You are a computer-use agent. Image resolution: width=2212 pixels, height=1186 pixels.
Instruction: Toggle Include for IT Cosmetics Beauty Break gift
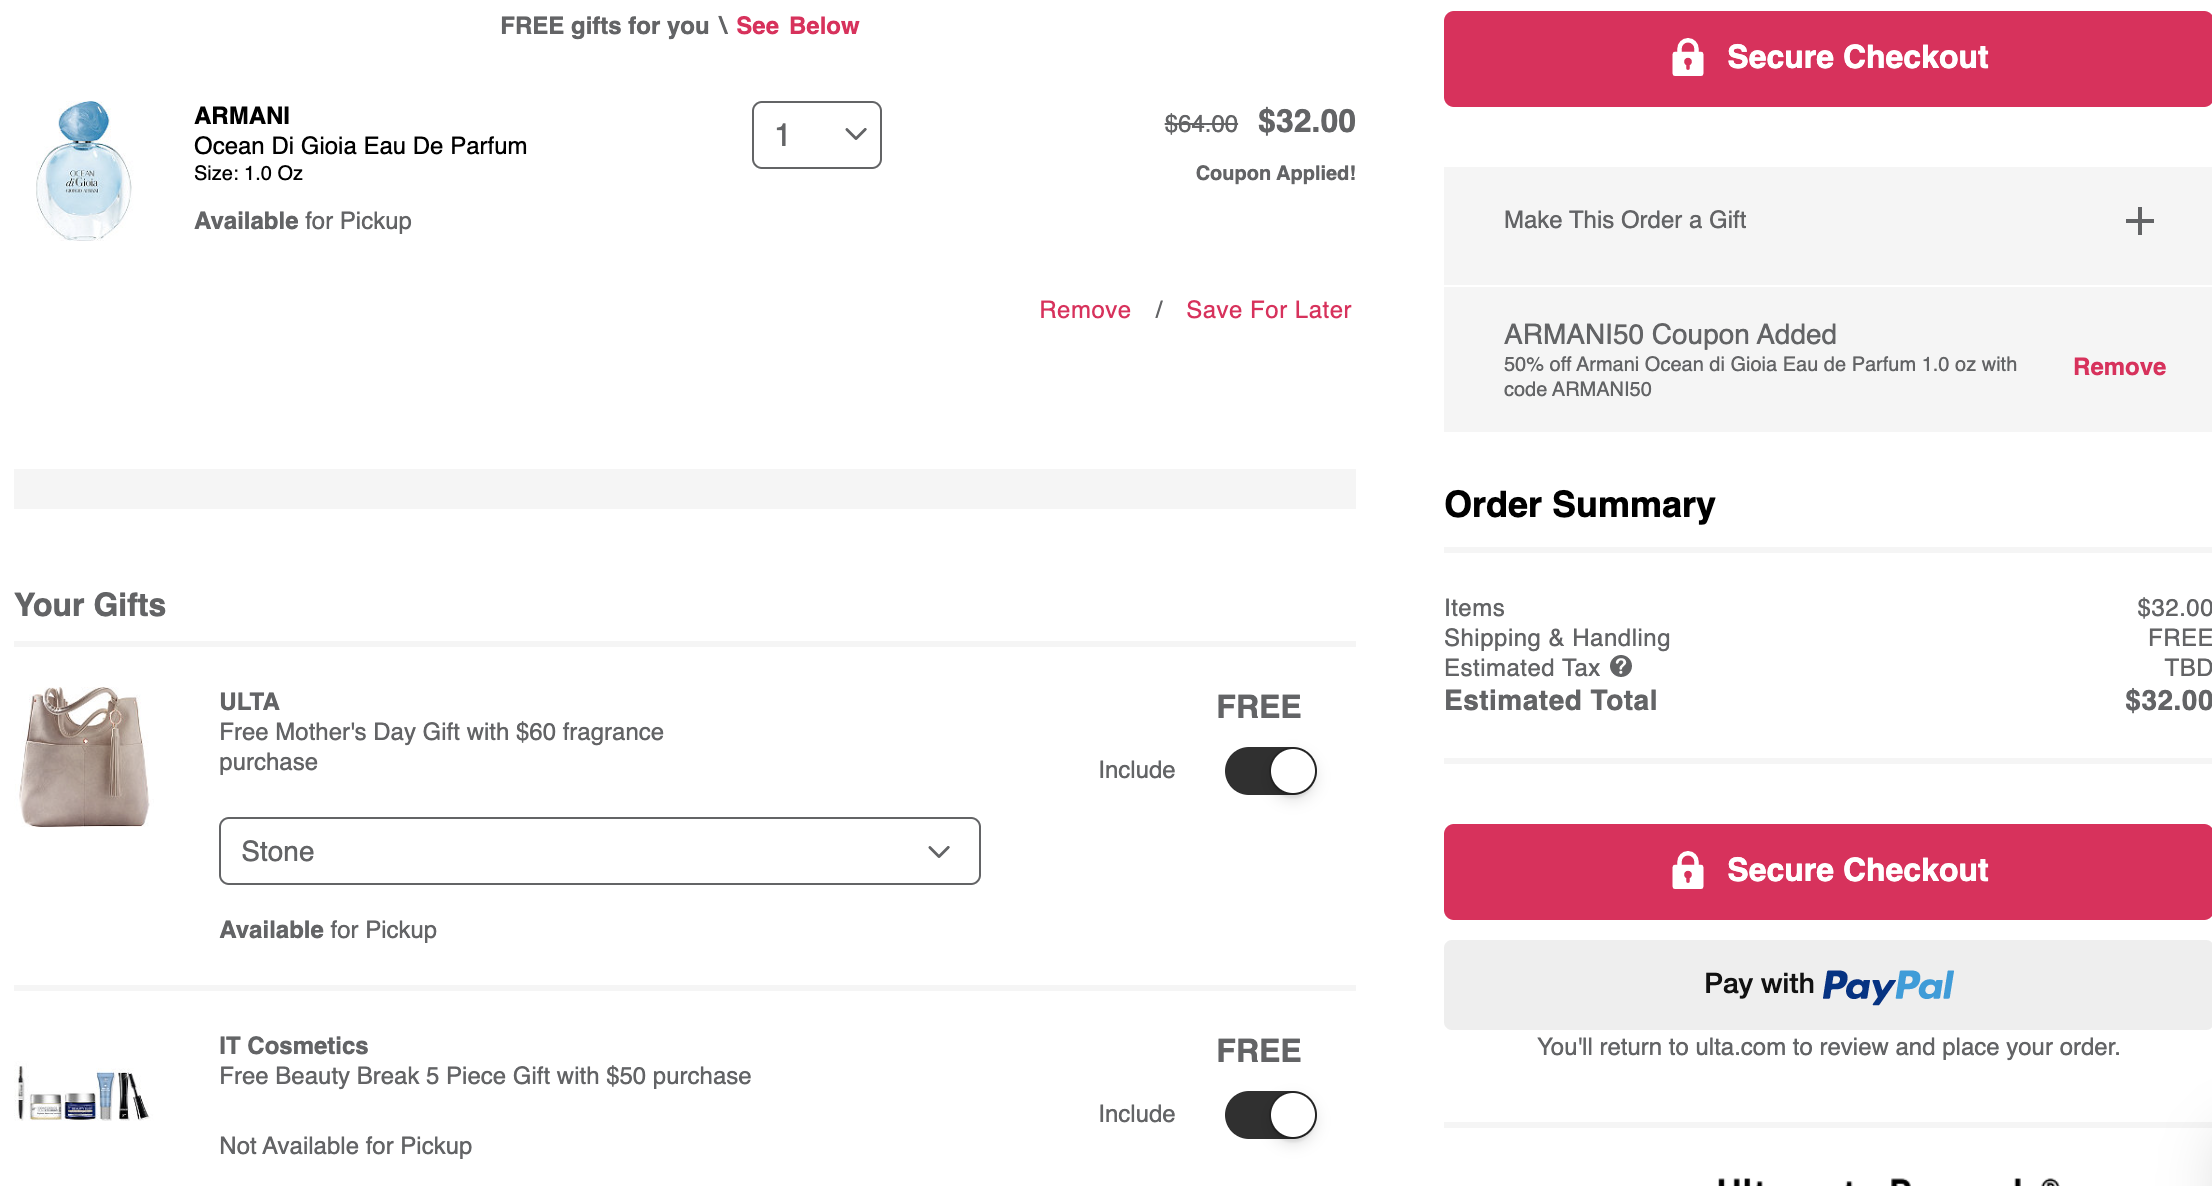click(x=1270, y=1115)
